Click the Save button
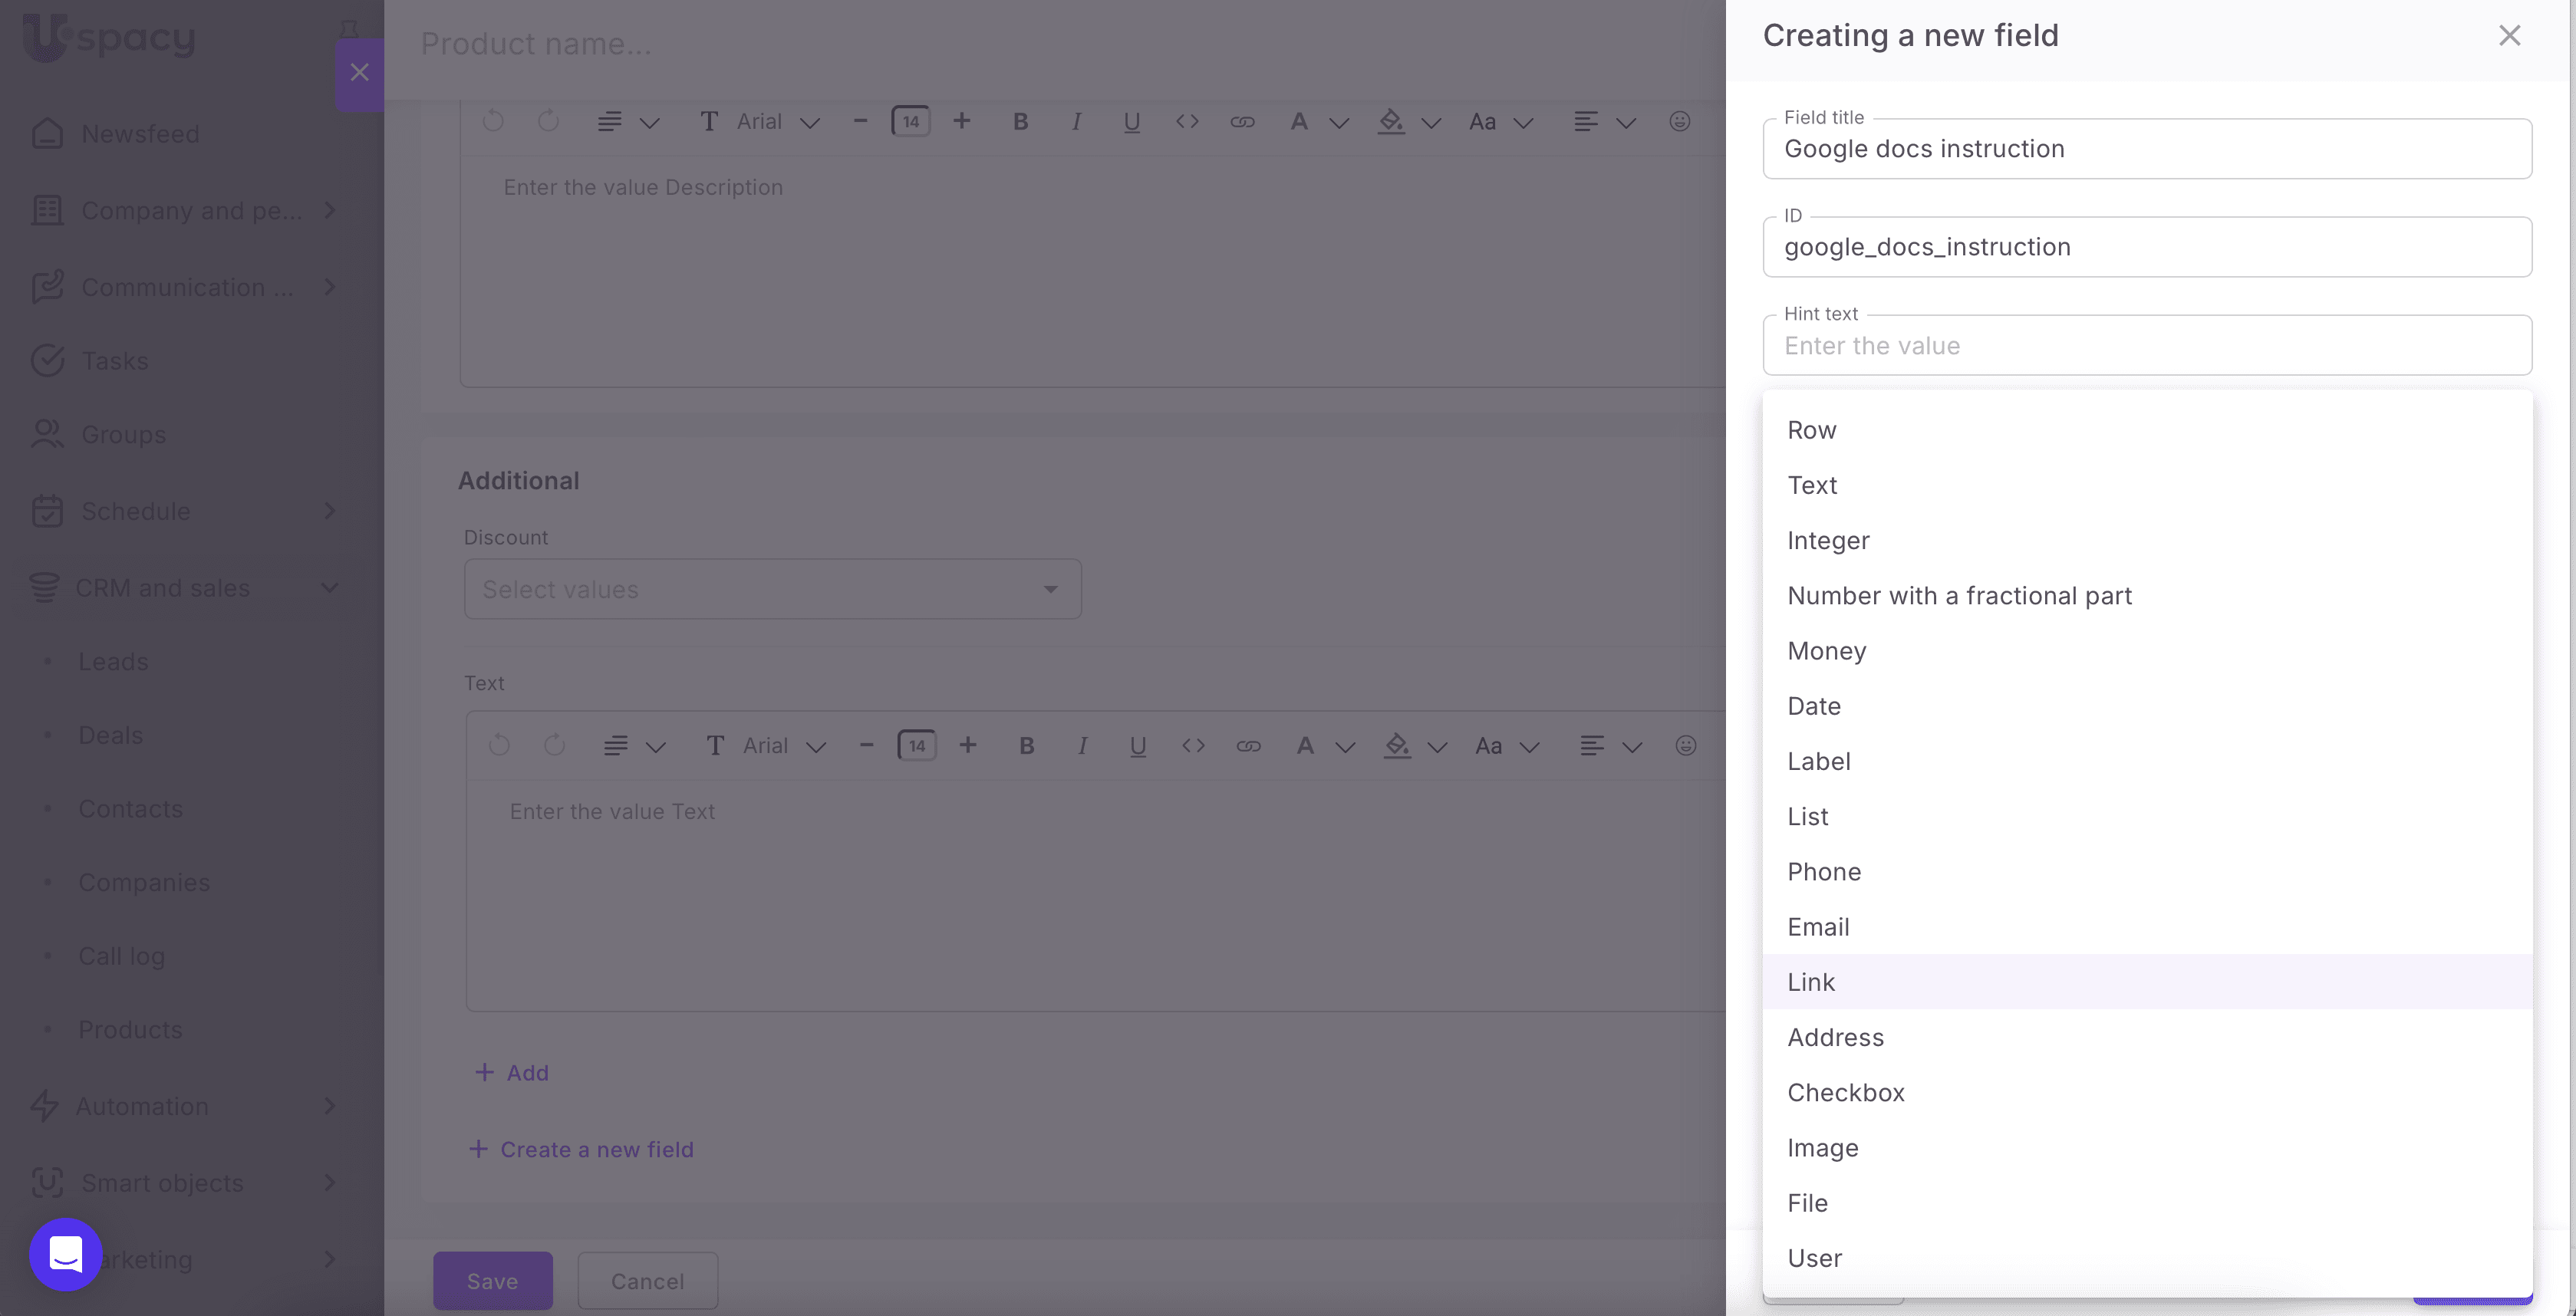This screenshot has width=2576, height=1316. 492,1281
